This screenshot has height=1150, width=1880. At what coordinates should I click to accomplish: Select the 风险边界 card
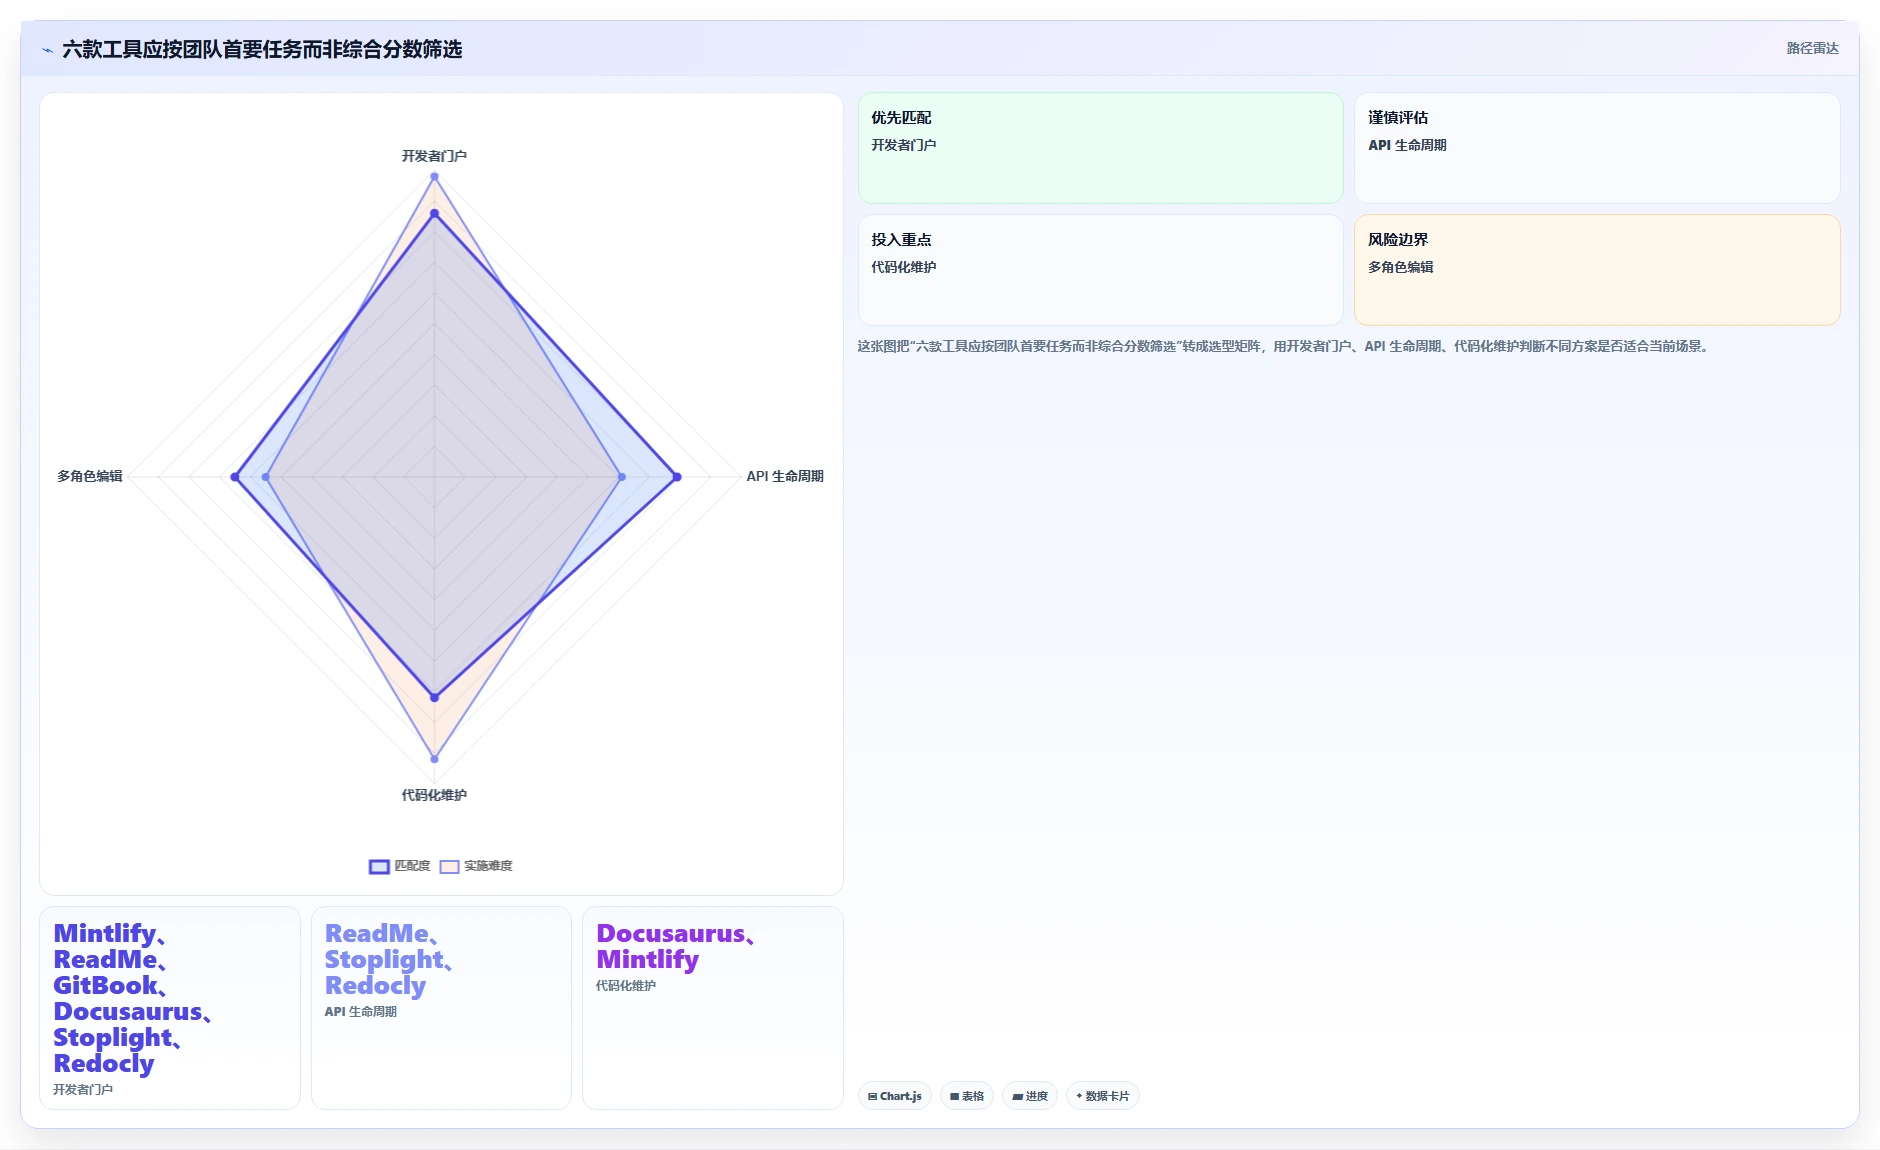tap(1597, 270)
